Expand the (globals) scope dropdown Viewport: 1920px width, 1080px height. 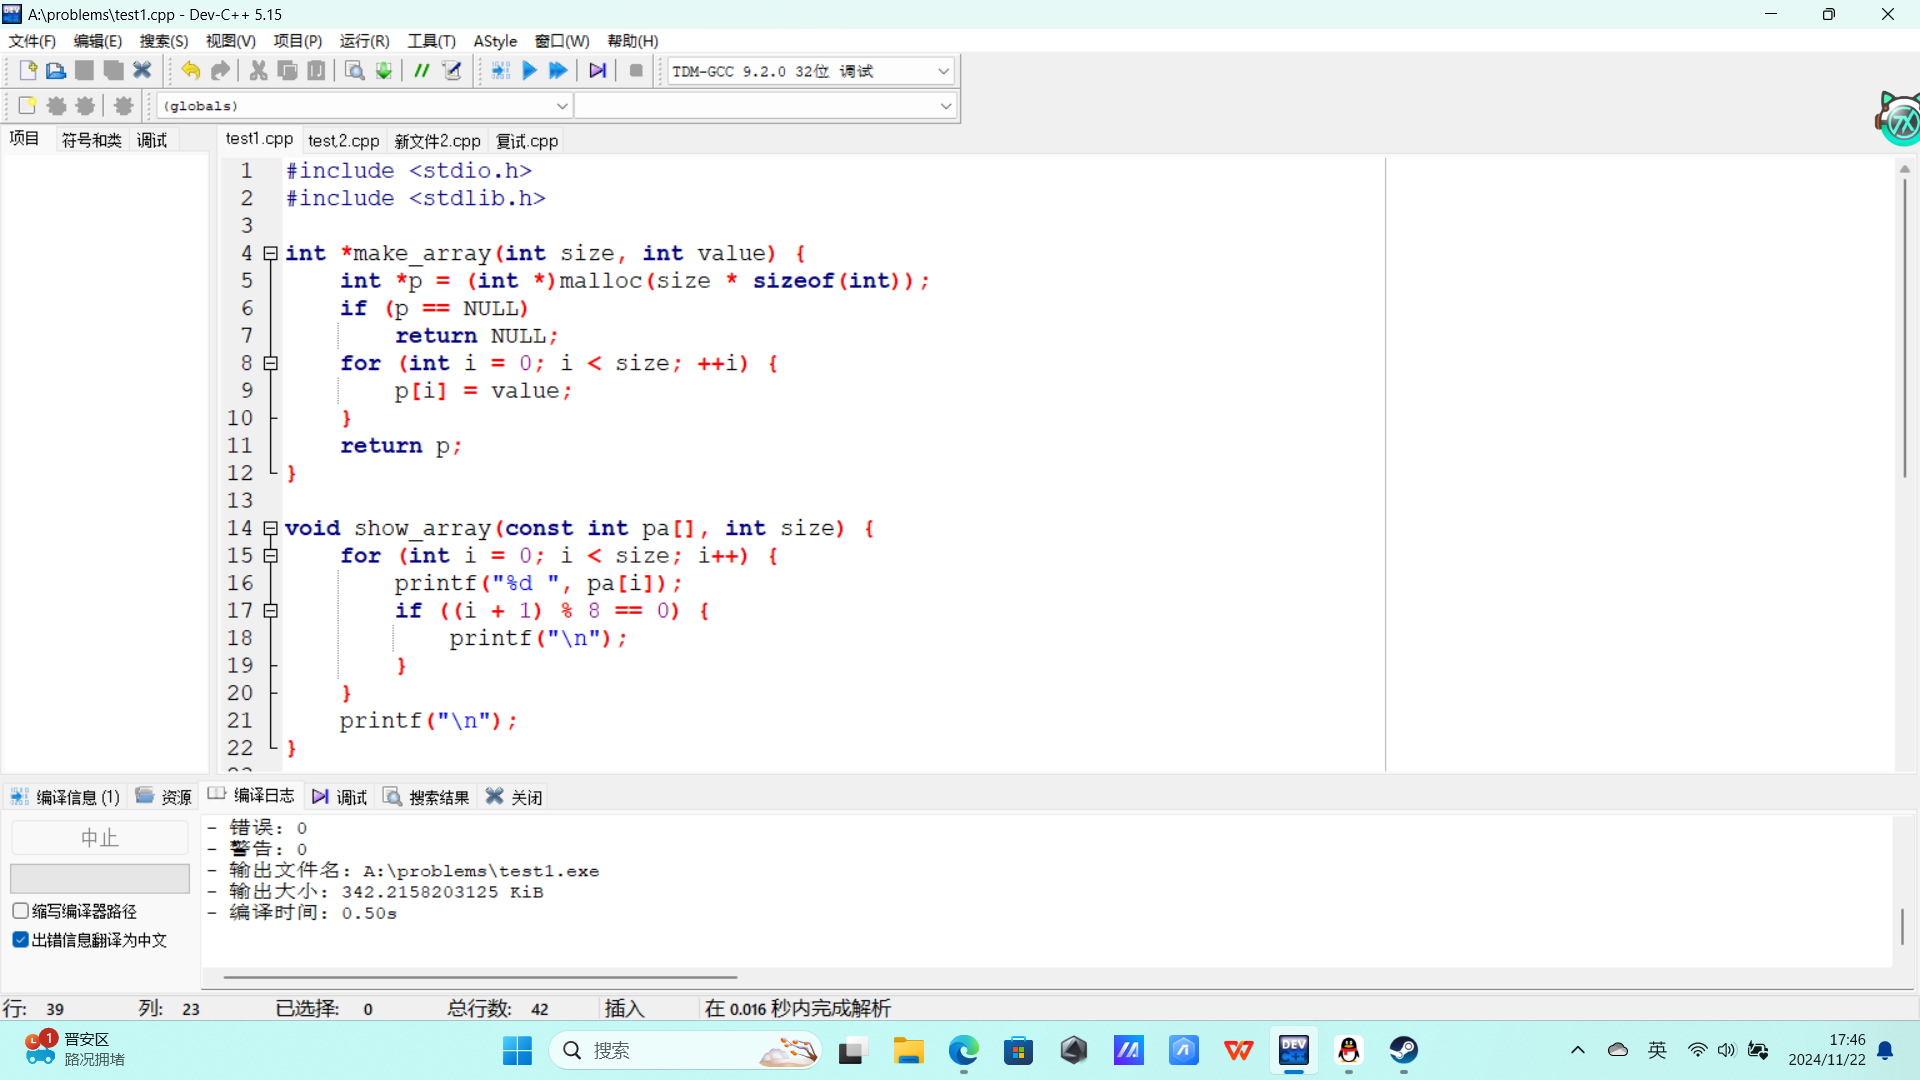tap(561, 106)
